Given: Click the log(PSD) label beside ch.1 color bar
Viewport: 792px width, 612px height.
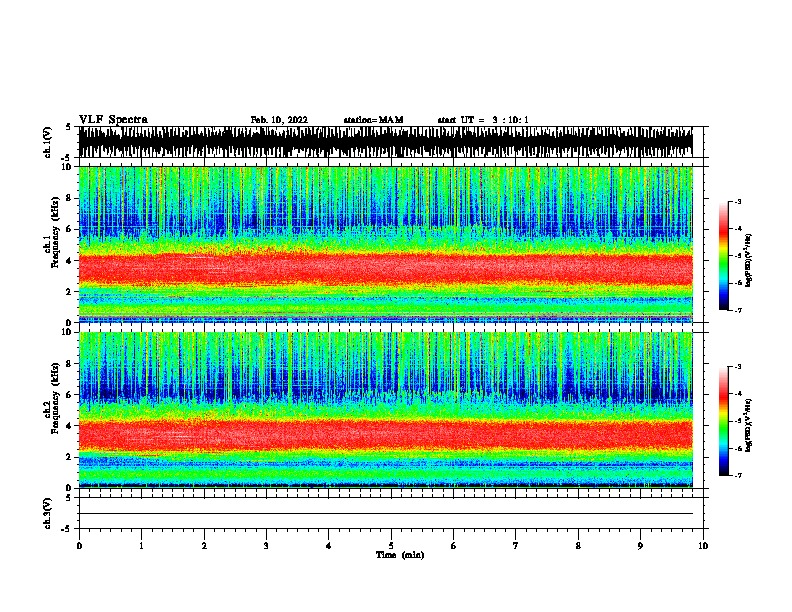Looking at the screenshot, I should pyautogui.click(x=748, y=260).
